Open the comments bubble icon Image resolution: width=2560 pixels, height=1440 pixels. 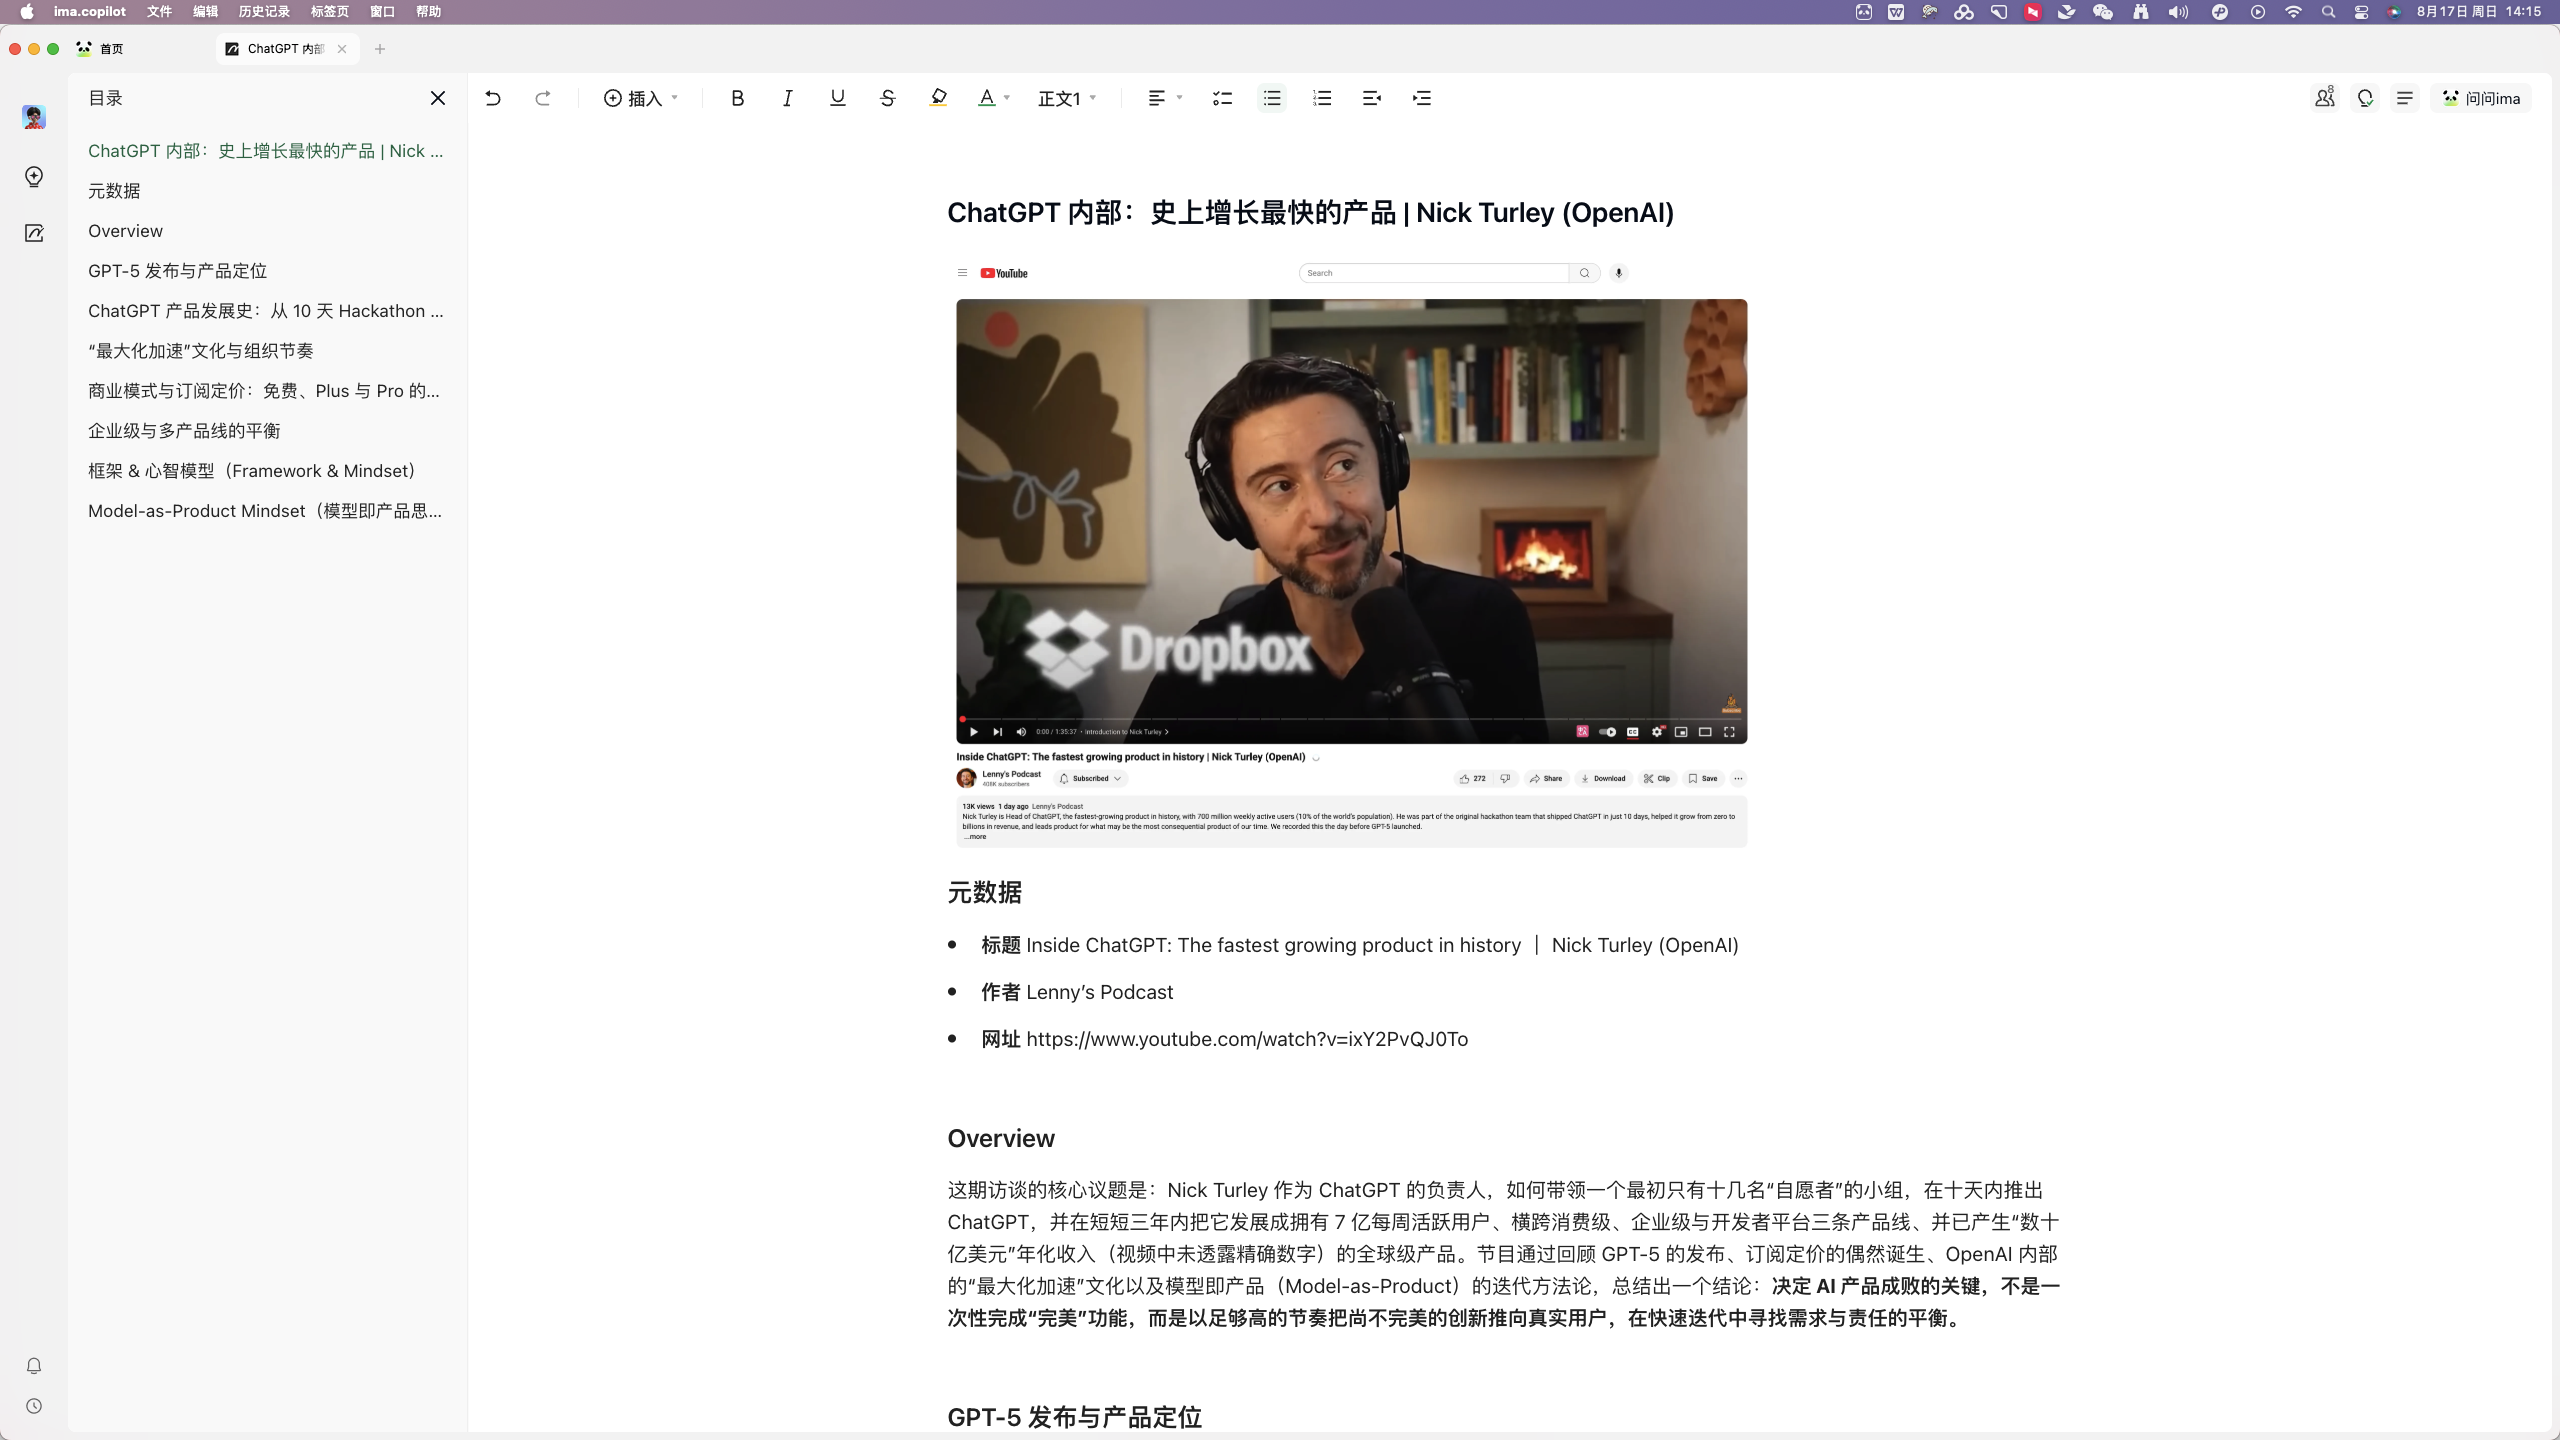[x=2365, y=98]
